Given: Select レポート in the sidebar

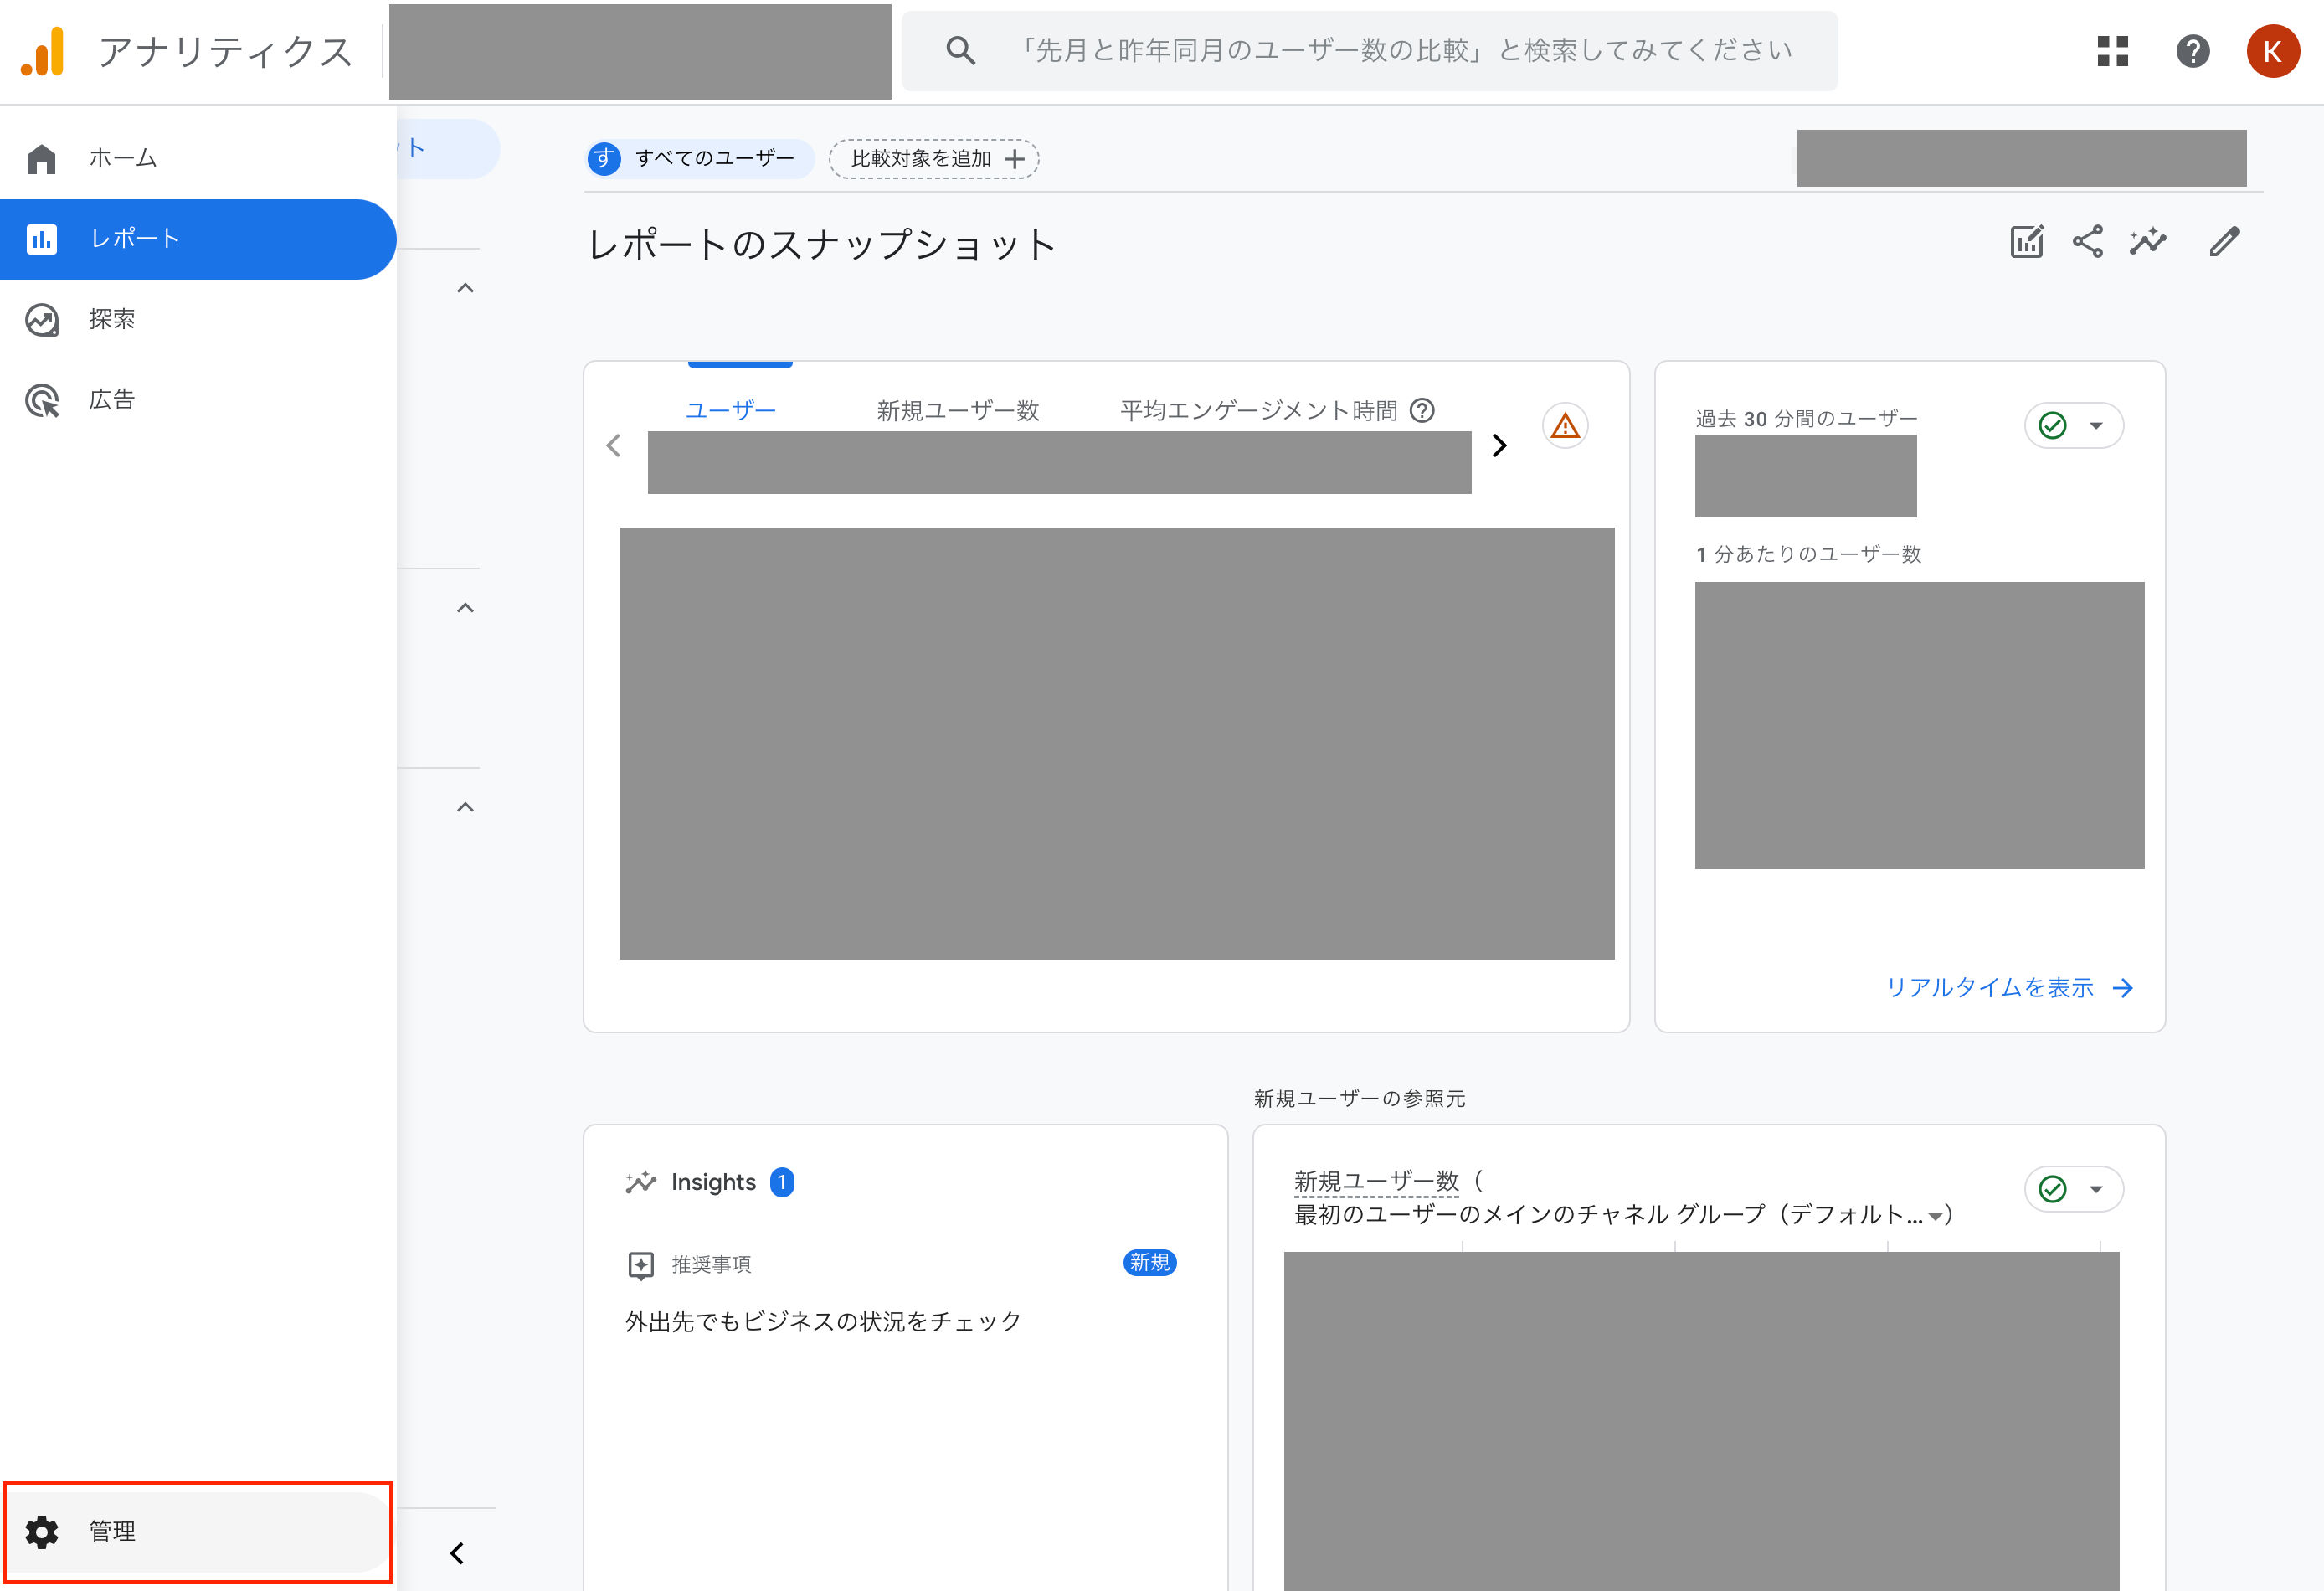Looking at the screenshot, I should click(x=198, y=239).
